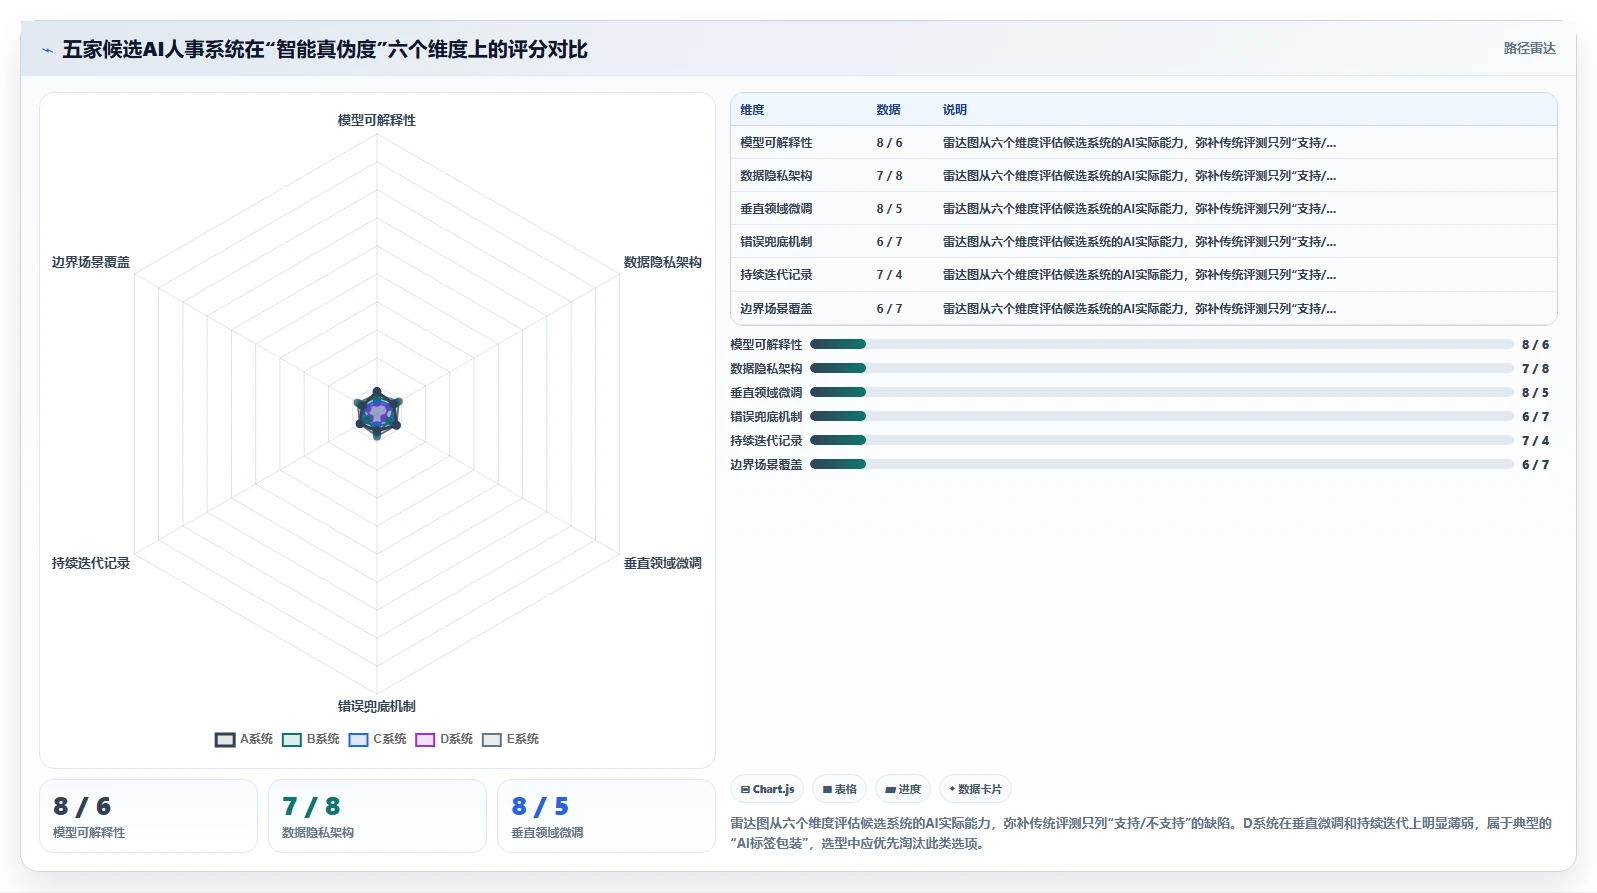Toggle D系统 dataset in legend

[x=444, y=739]
